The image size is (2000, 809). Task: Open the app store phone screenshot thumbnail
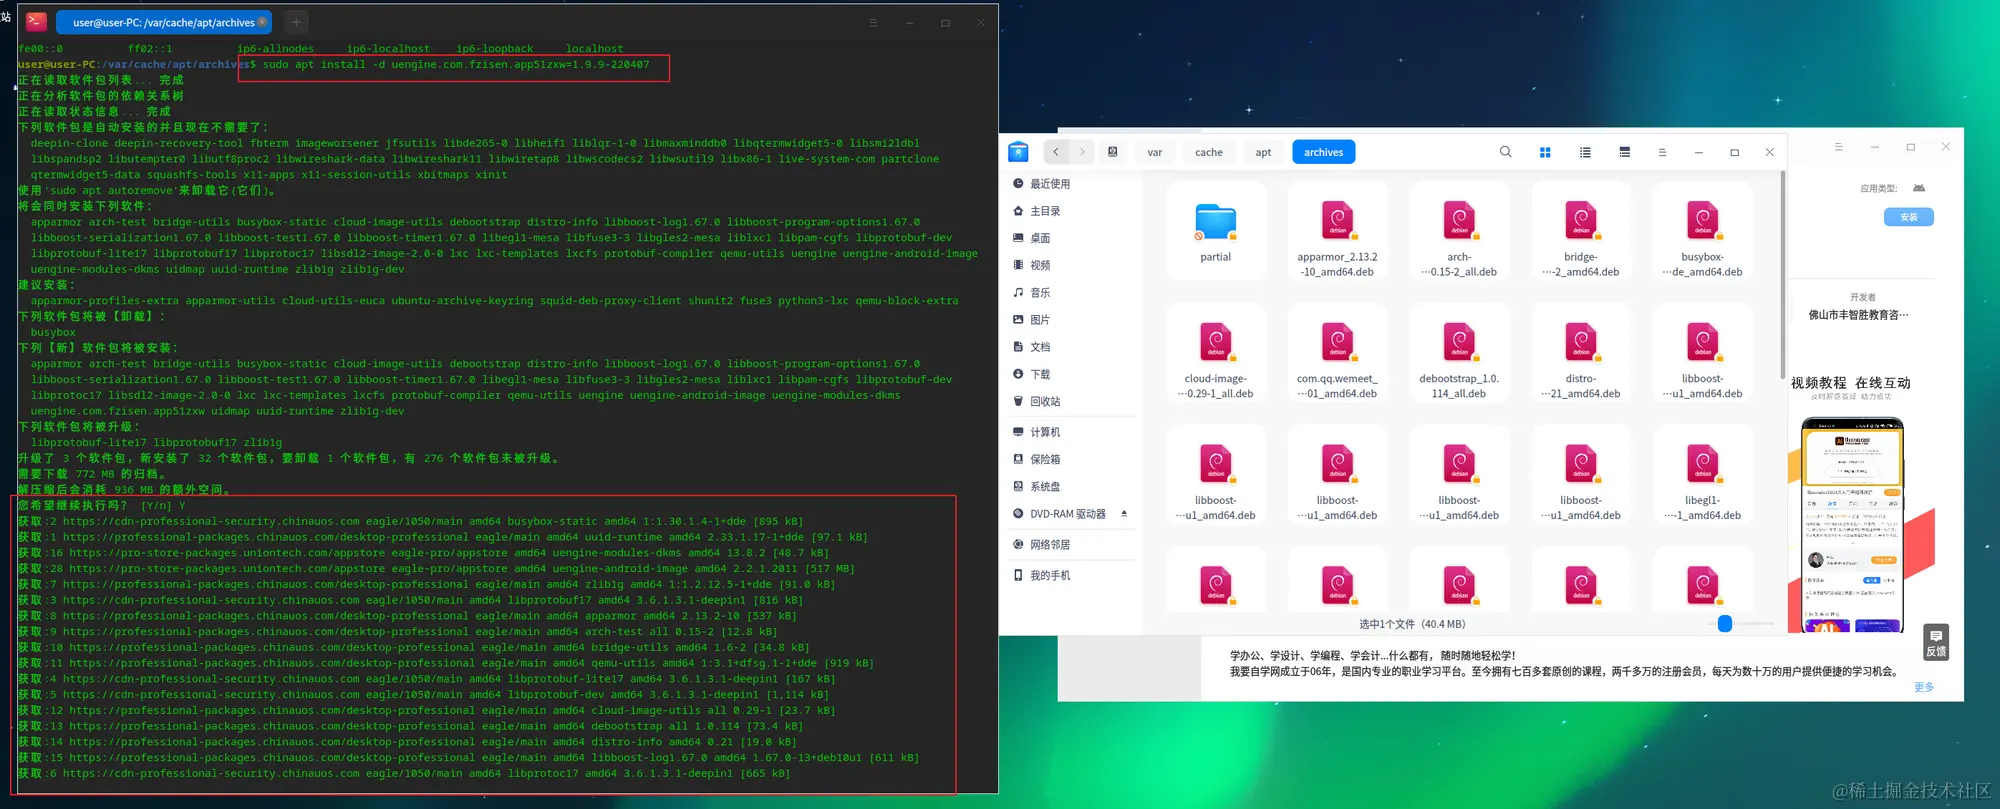click(1853, 526)
